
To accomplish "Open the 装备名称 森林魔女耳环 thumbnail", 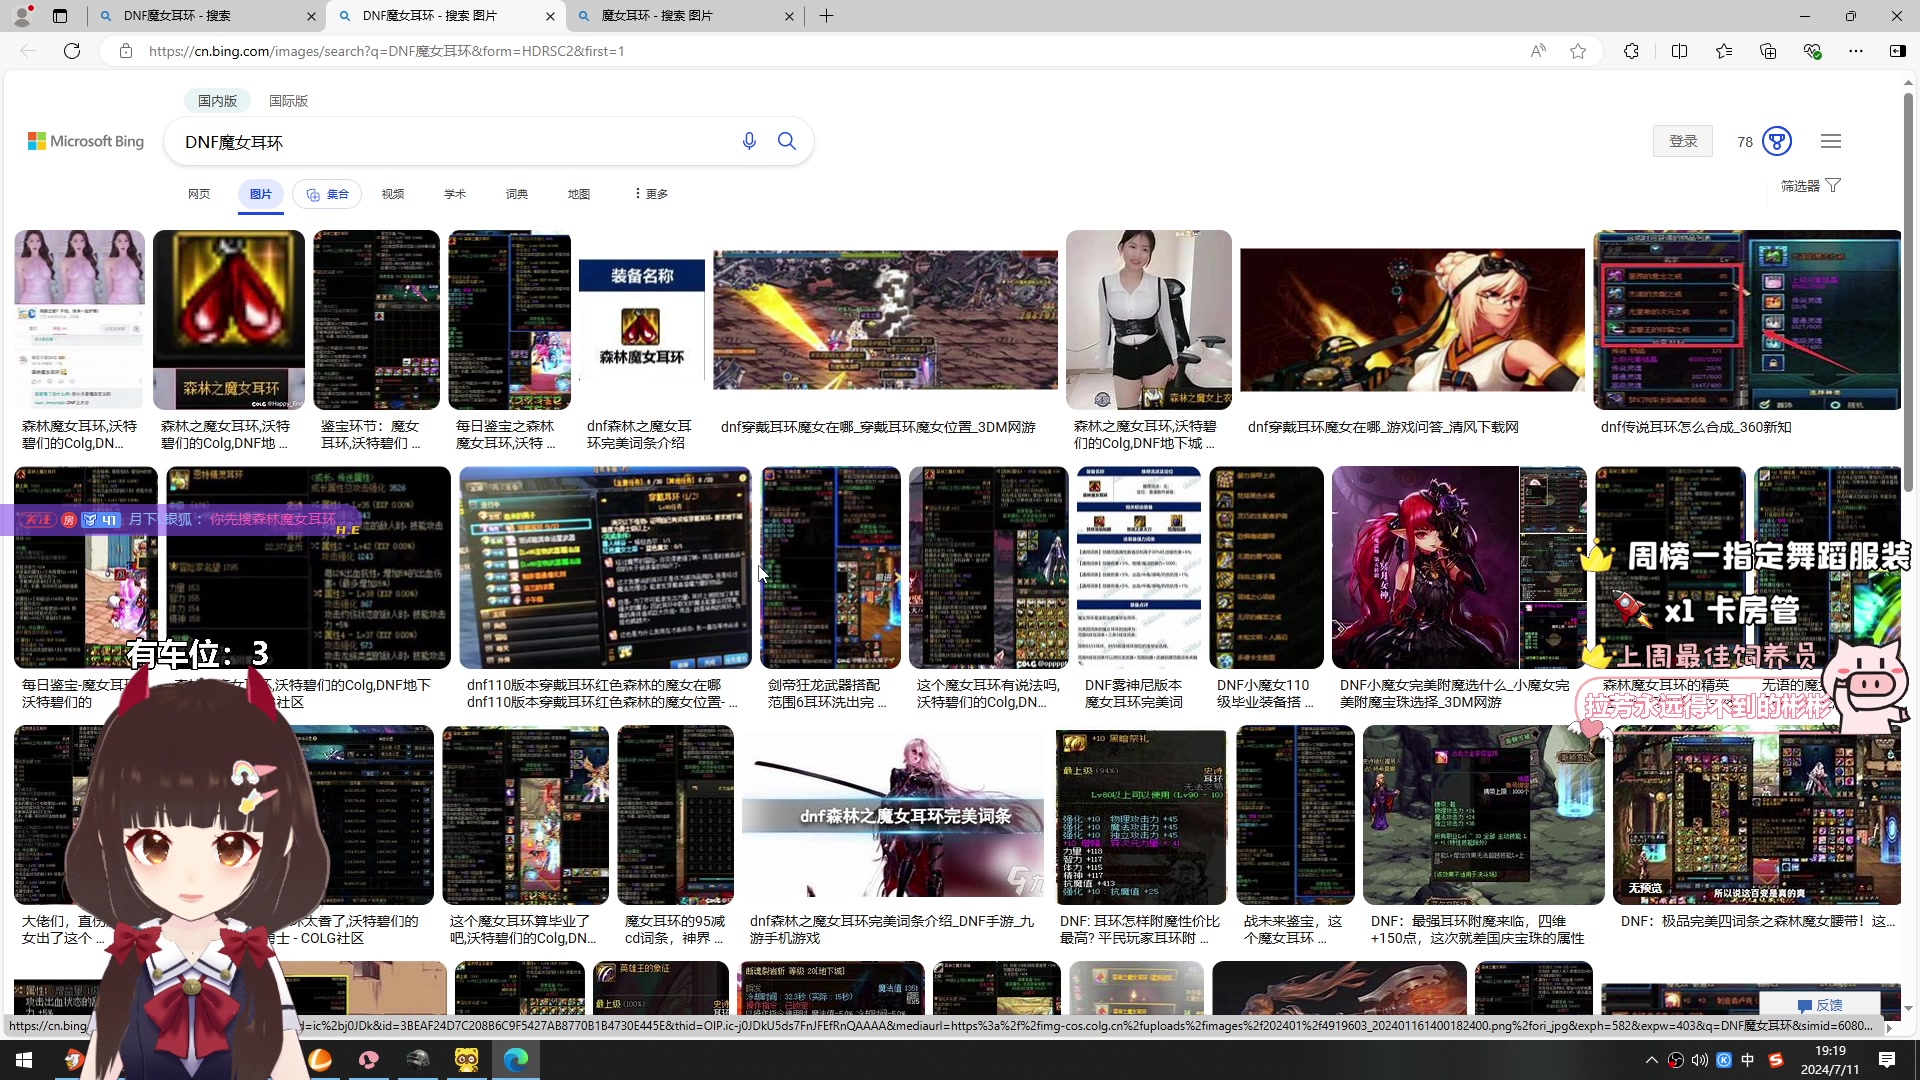I will 642,320.
